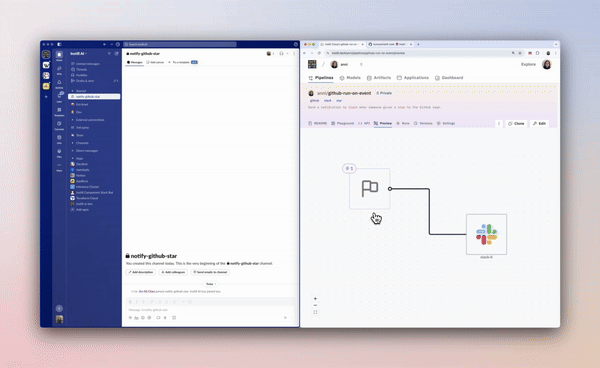This screenshot has height=368, width=600.
Task: Click the Add description button
Action: pyautogui.click(x=141, y=272)
